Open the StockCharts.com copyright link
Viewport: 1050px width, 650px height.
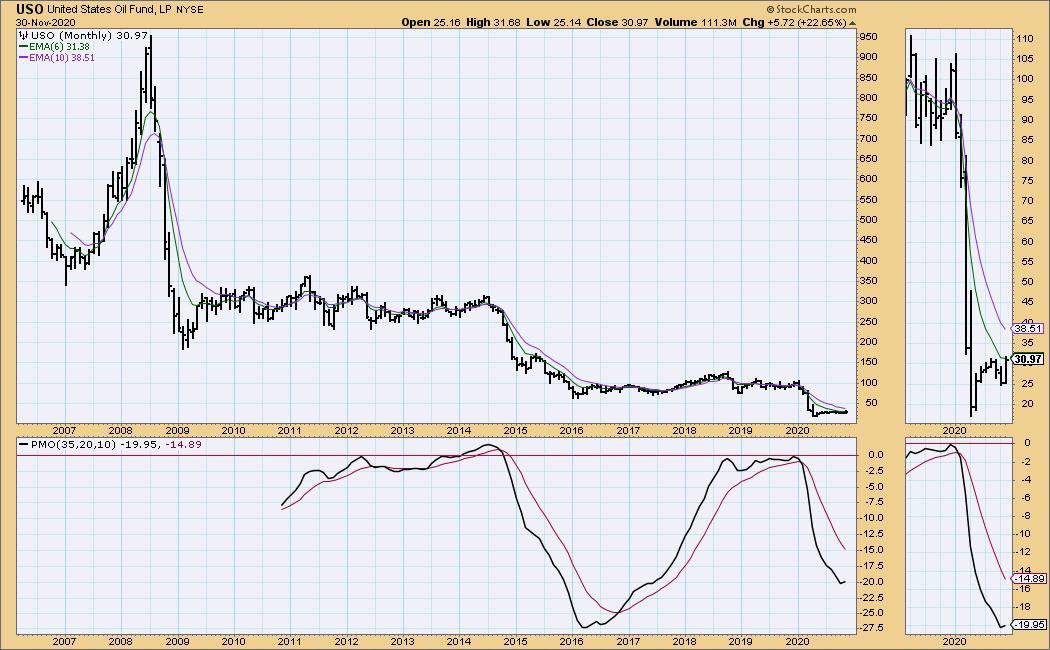tap(811, 9)
